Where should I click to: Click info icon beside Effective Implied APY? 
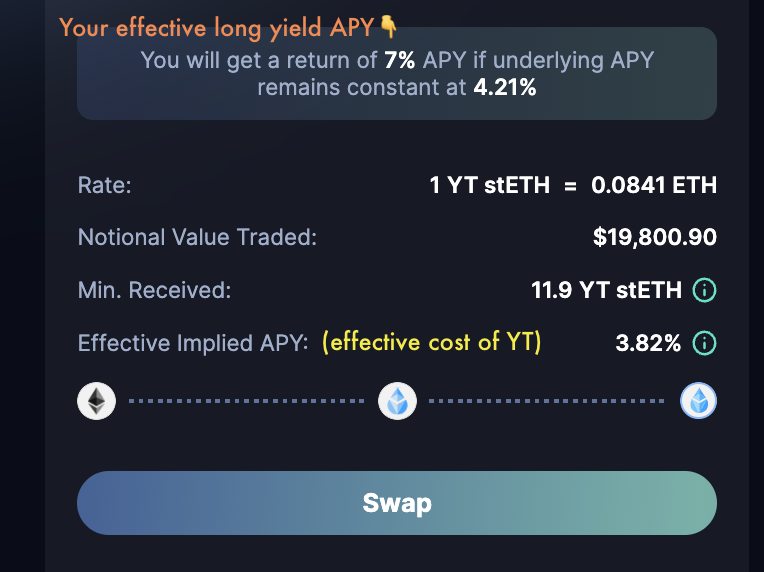(x=705, y=343)
